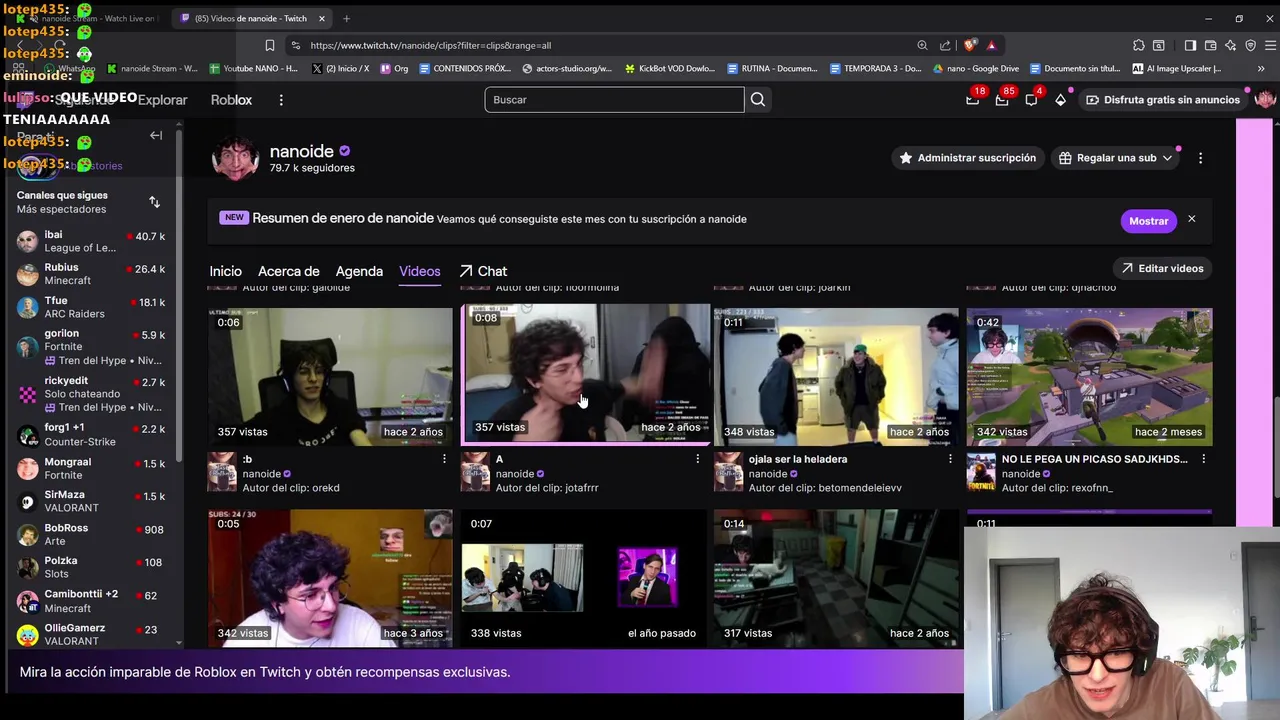Click share page icon in address bar
This screenshot has width=1280, height=720.
tap(945, 45)
